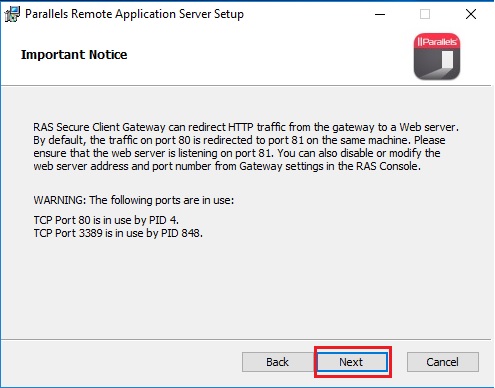Click the white door graphic in logo

447,60
